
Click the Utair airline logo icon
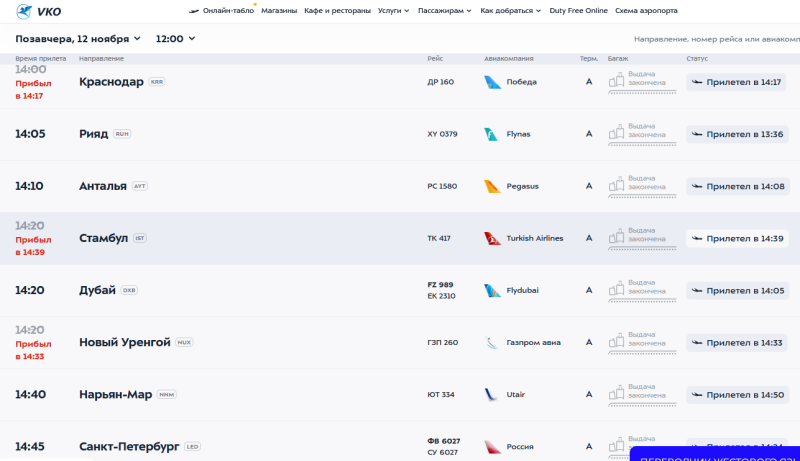[491, 394]
